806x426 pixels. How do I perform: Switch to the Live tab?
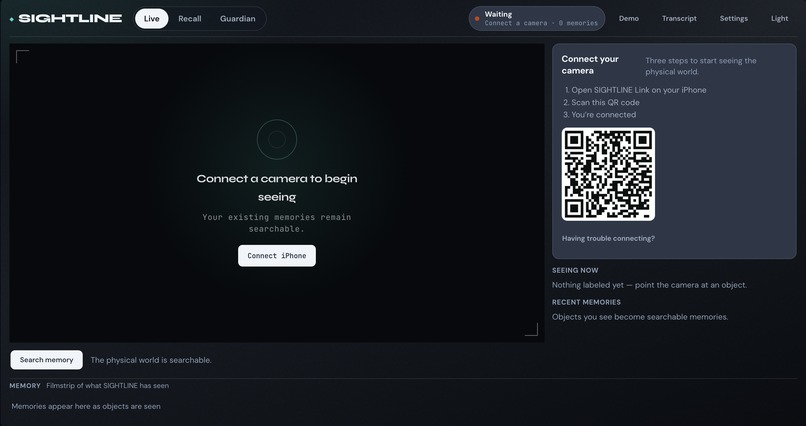[x=152, y=18]
